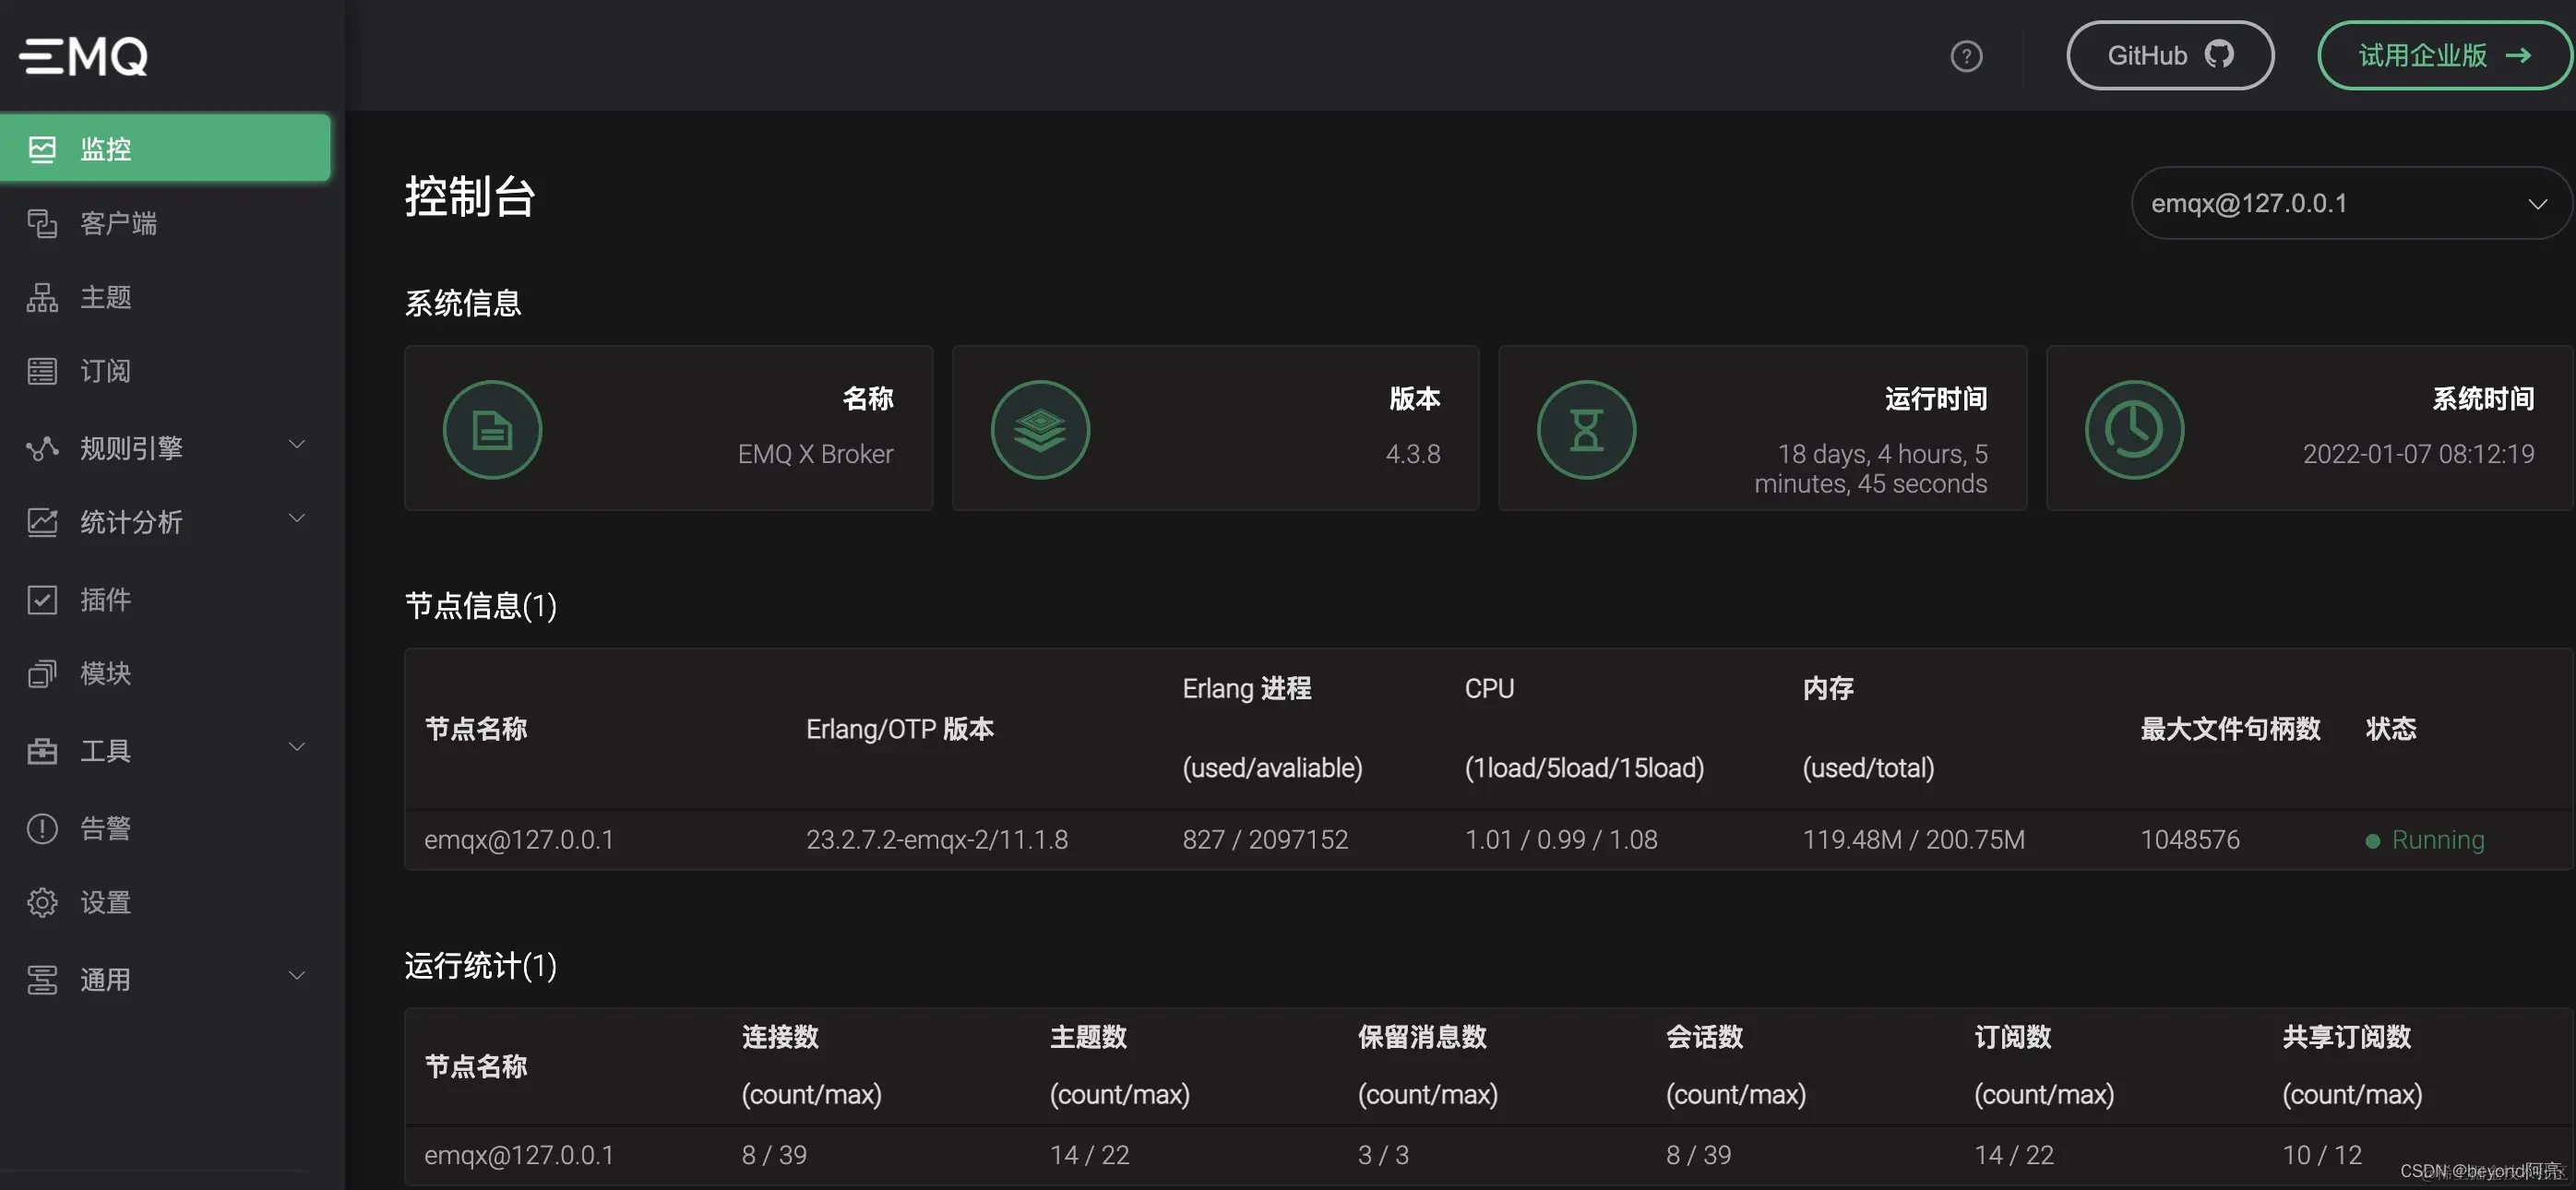
Task: Select the 订阅 subscriptions icon
Action: 42,371
